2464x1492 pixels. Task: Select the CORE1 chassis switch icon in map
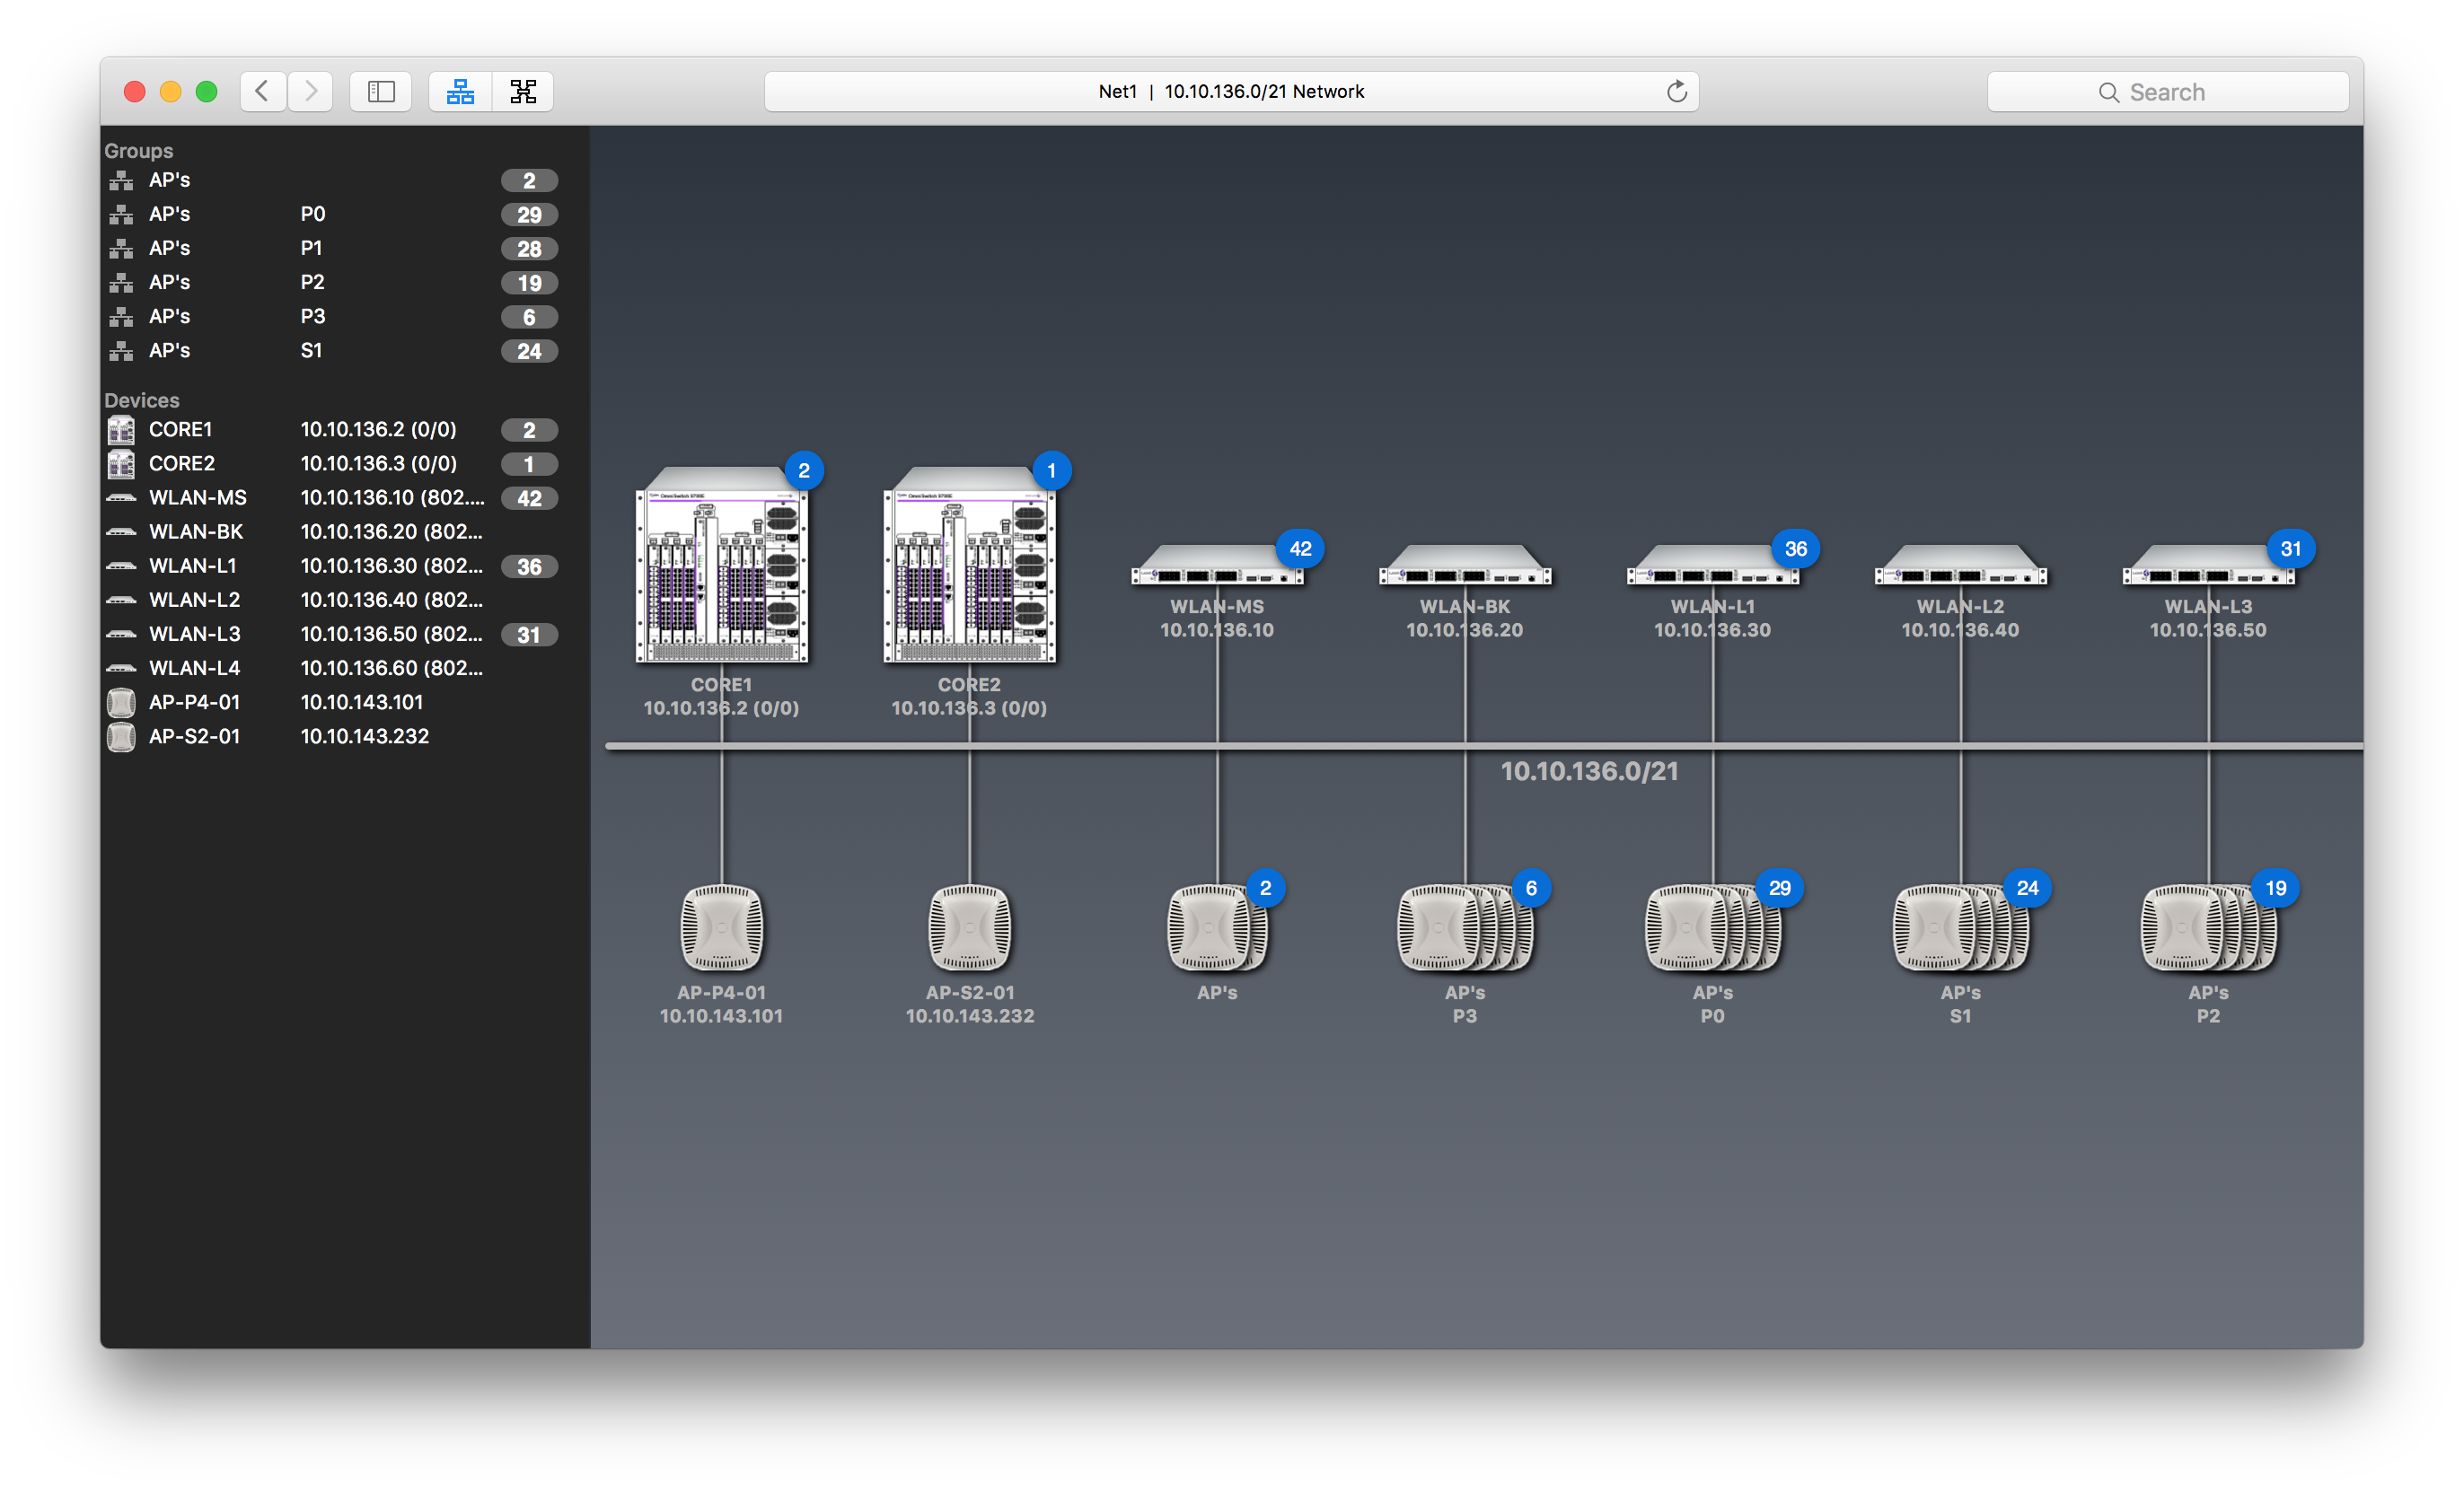(x=721, y=567)
